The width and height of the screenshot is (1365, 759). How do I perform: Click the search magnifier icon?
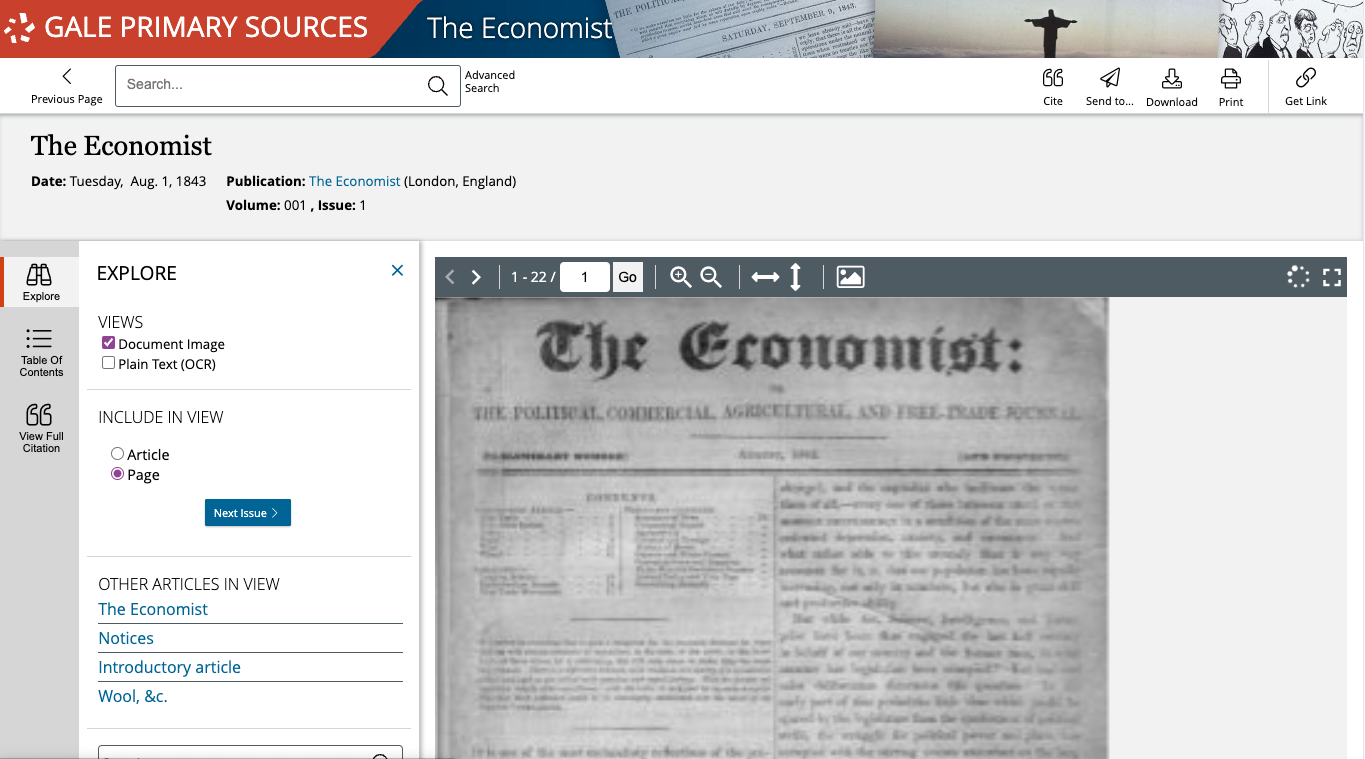pyautogui.click(x=438, y=86)
